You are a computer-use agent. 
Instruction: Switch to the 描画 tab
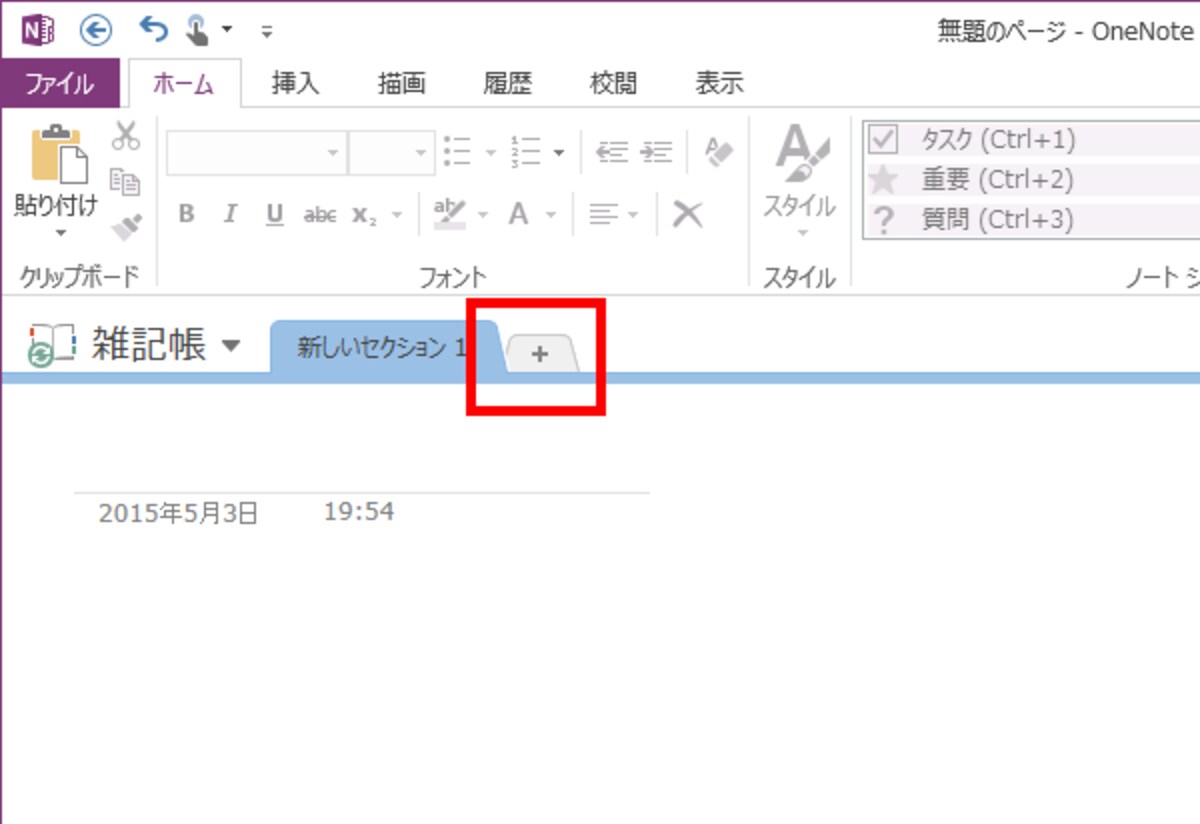(402, 84)
